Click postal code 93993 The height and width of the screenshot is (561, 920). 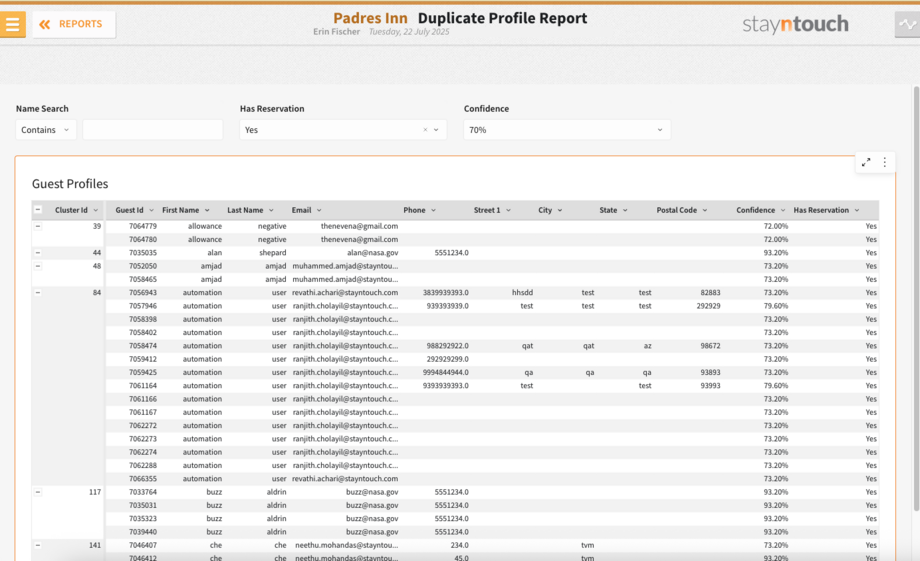pyautogui.click(x=710, y=386)
